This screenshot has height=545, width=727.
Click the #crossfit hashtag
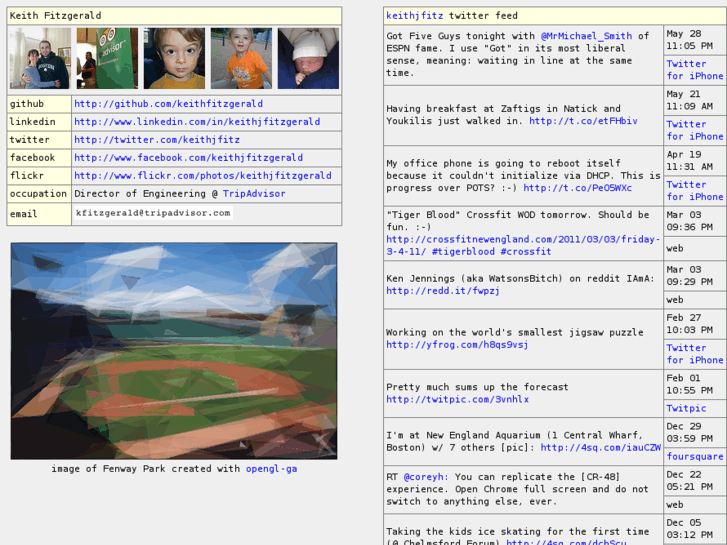point(526,252)
